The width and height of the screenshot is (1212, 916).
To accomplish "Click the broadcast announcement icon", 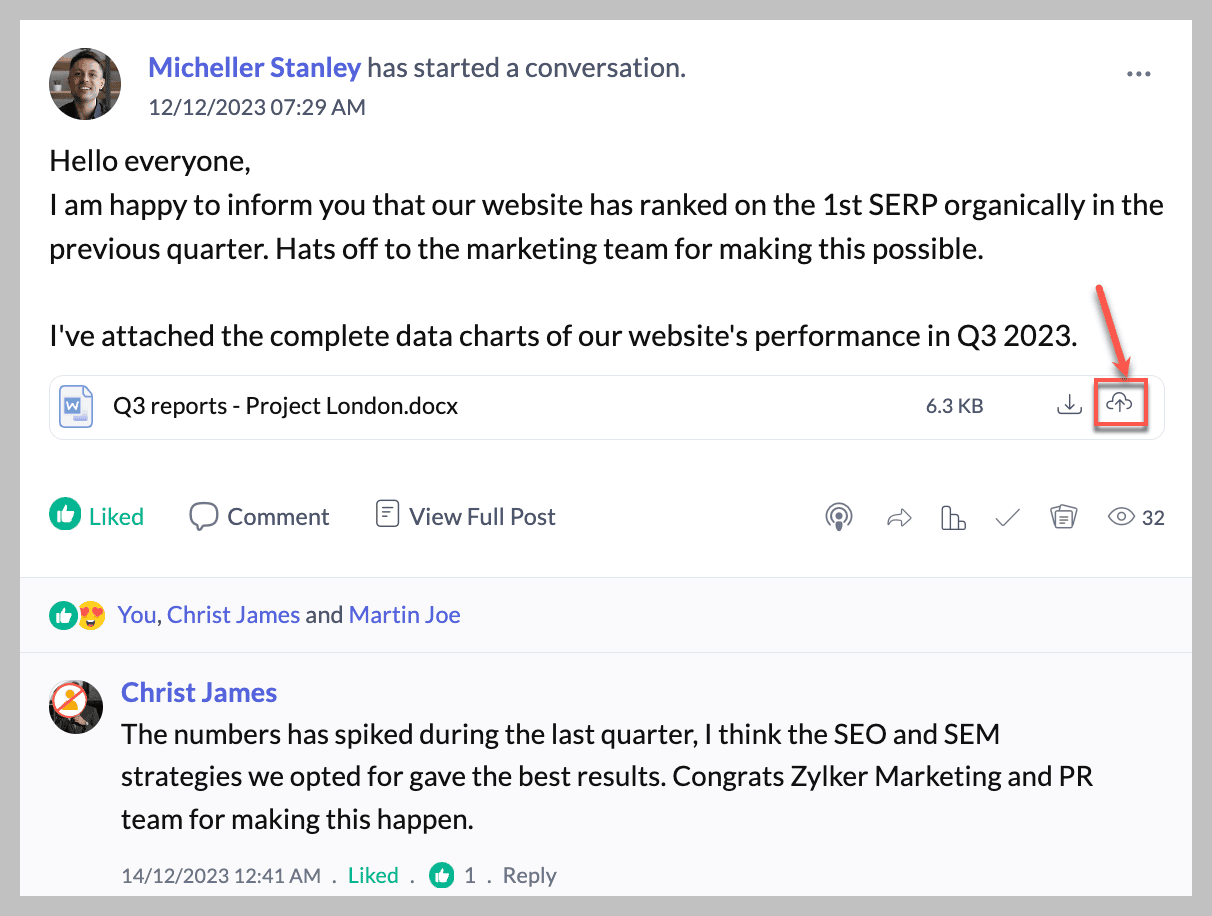I will click(x=838, y=517).
